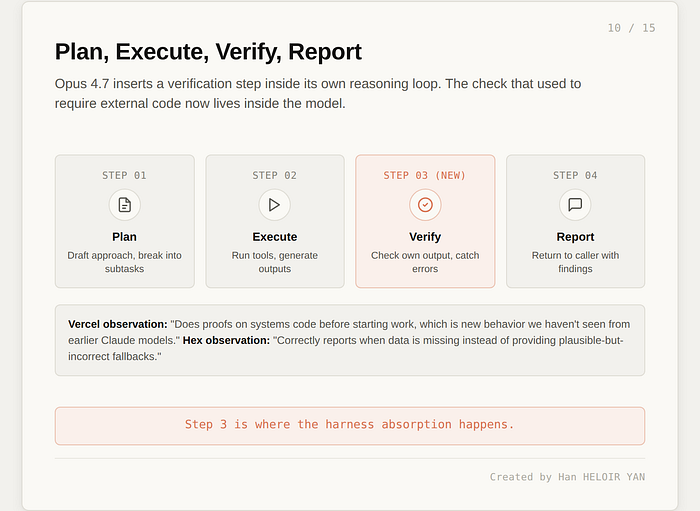Viewport: 700px width, 511px height.
Task: Click the 'Check own output, catch errors' text
Action: coord(425,262)
